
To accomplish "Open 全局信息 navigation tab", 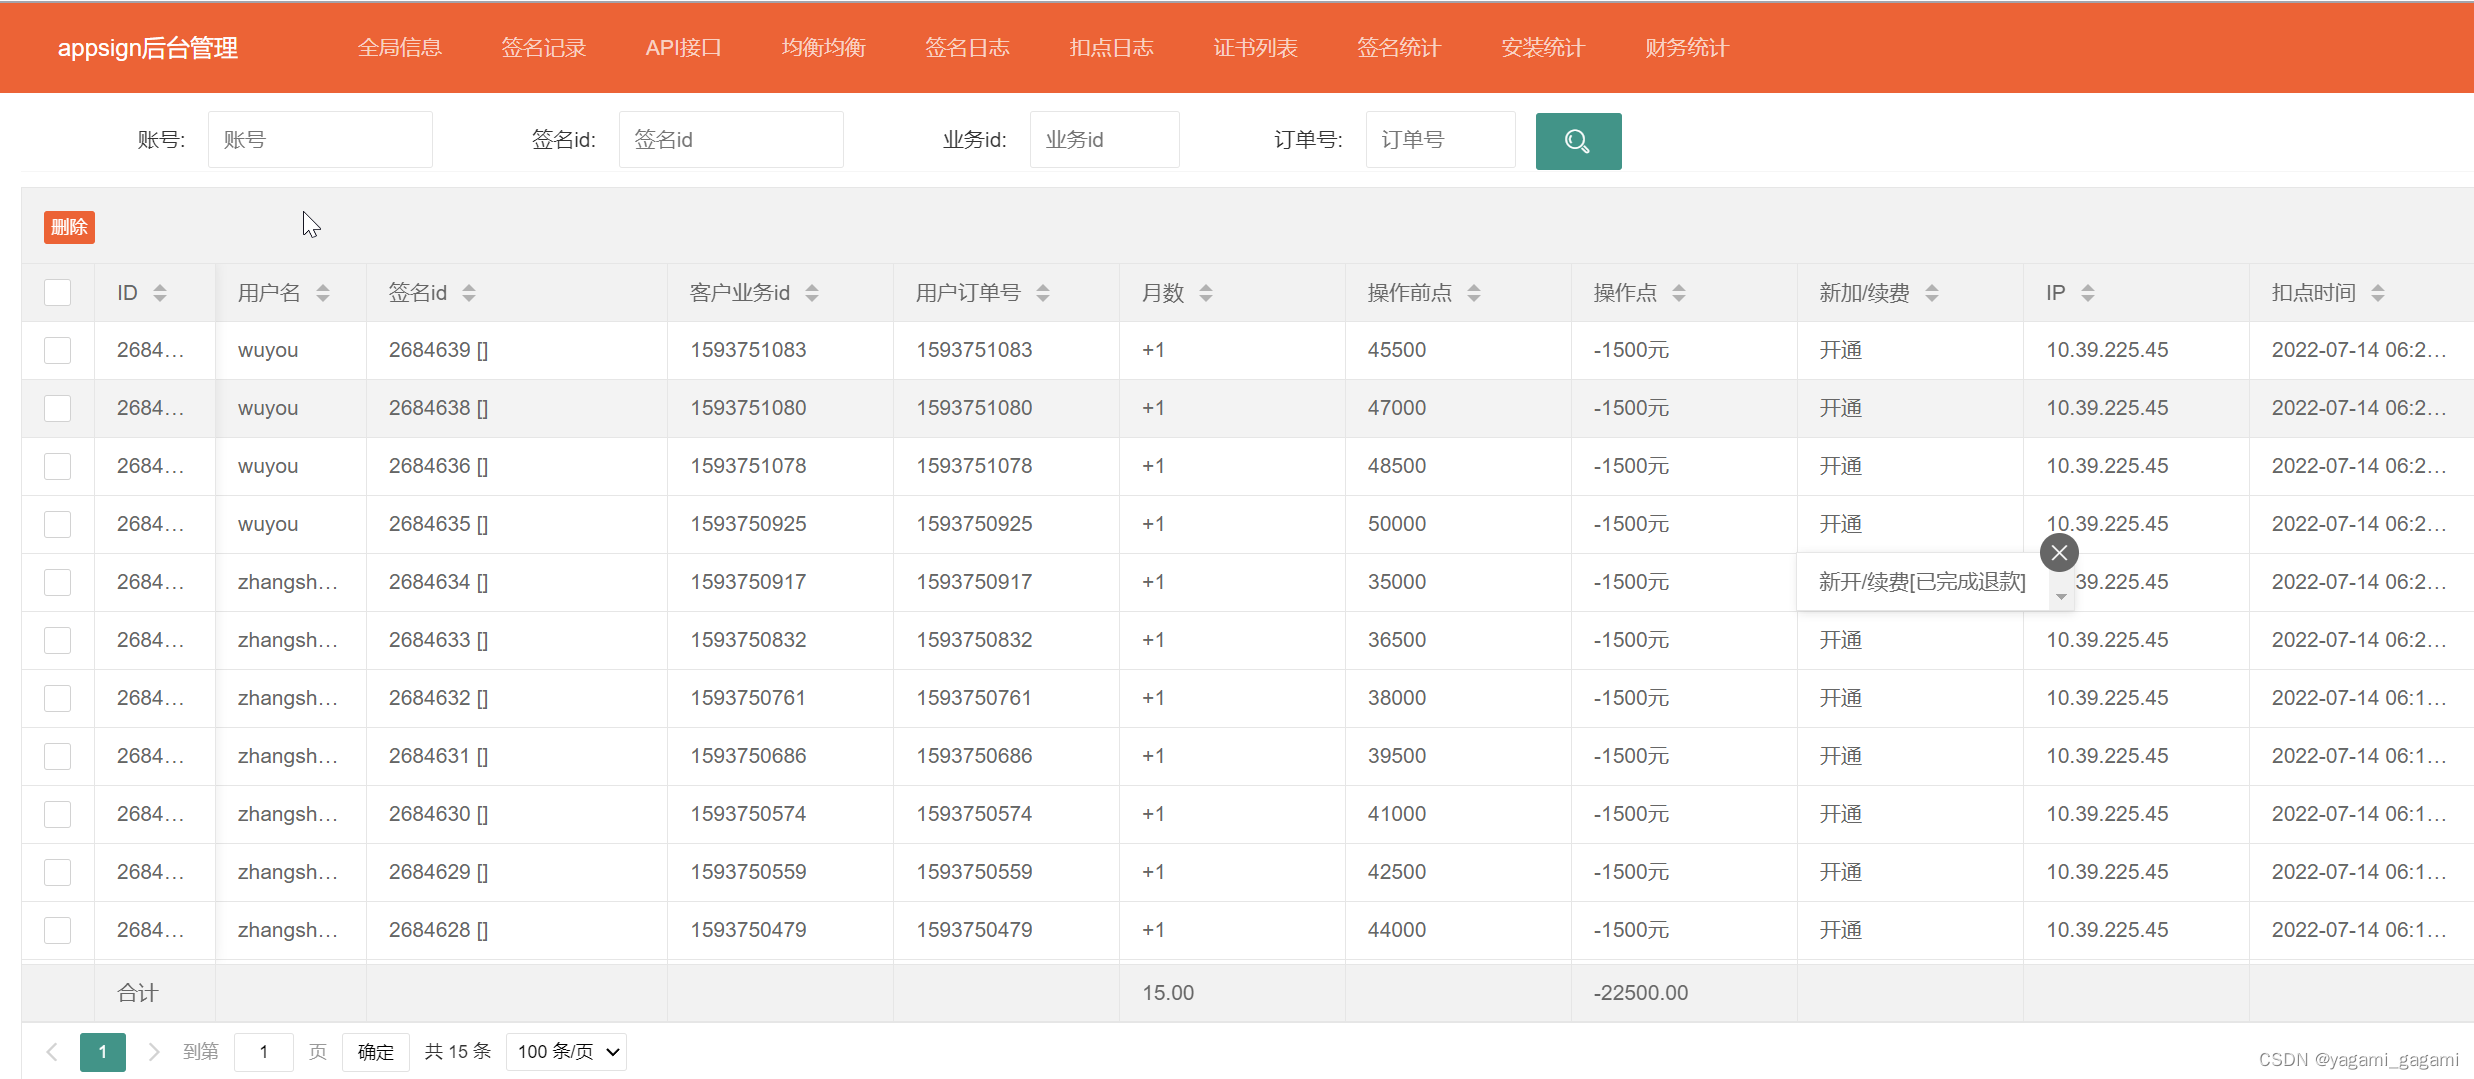I will pyautogui.click(x=400, y=47).
